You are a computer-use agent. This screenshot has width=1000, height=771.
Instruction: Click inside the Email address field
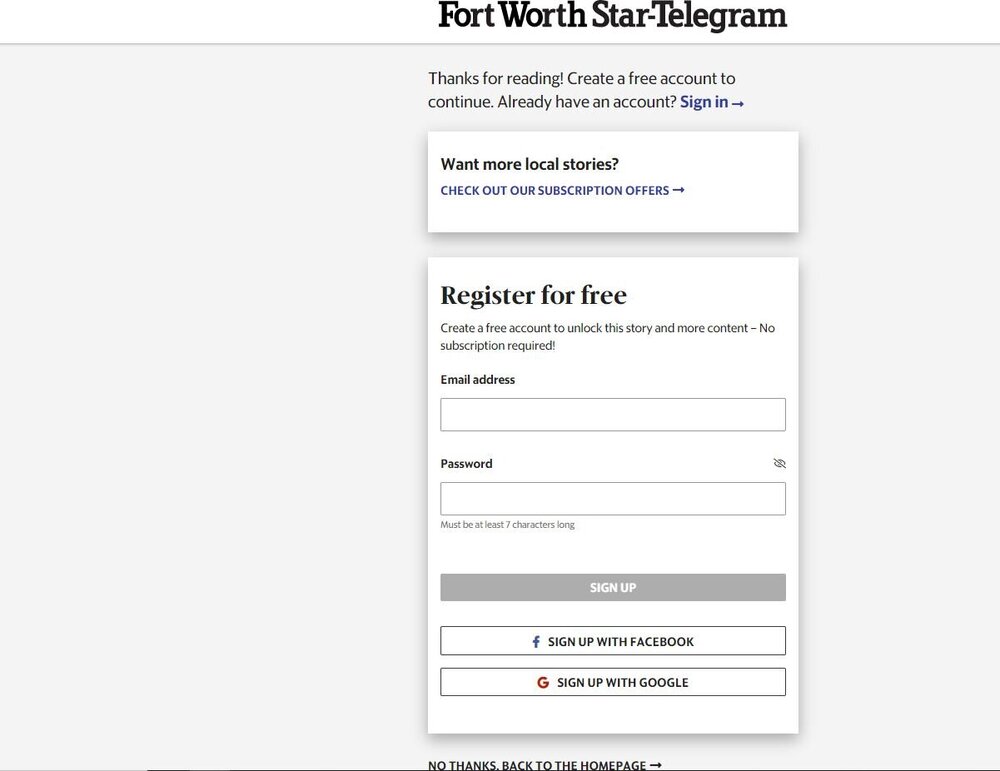[x=613, y=414]
